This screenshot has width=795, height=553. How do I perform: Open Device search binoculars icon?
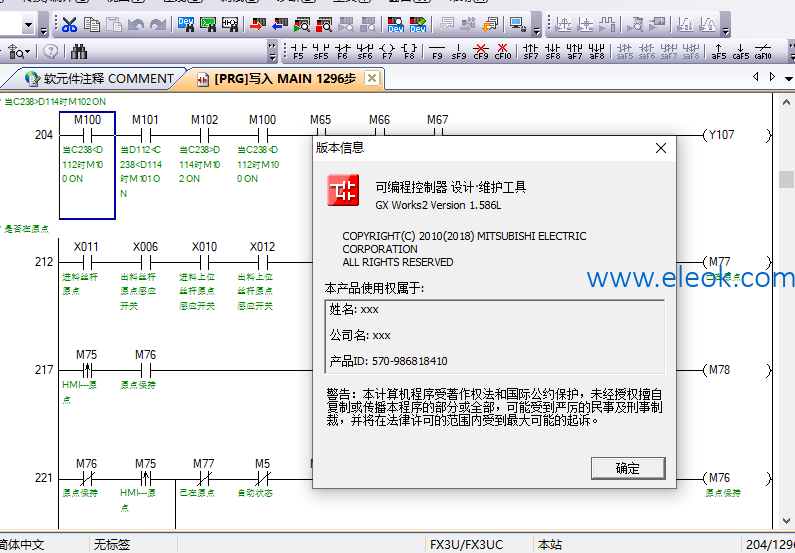(x=186, y=24)
